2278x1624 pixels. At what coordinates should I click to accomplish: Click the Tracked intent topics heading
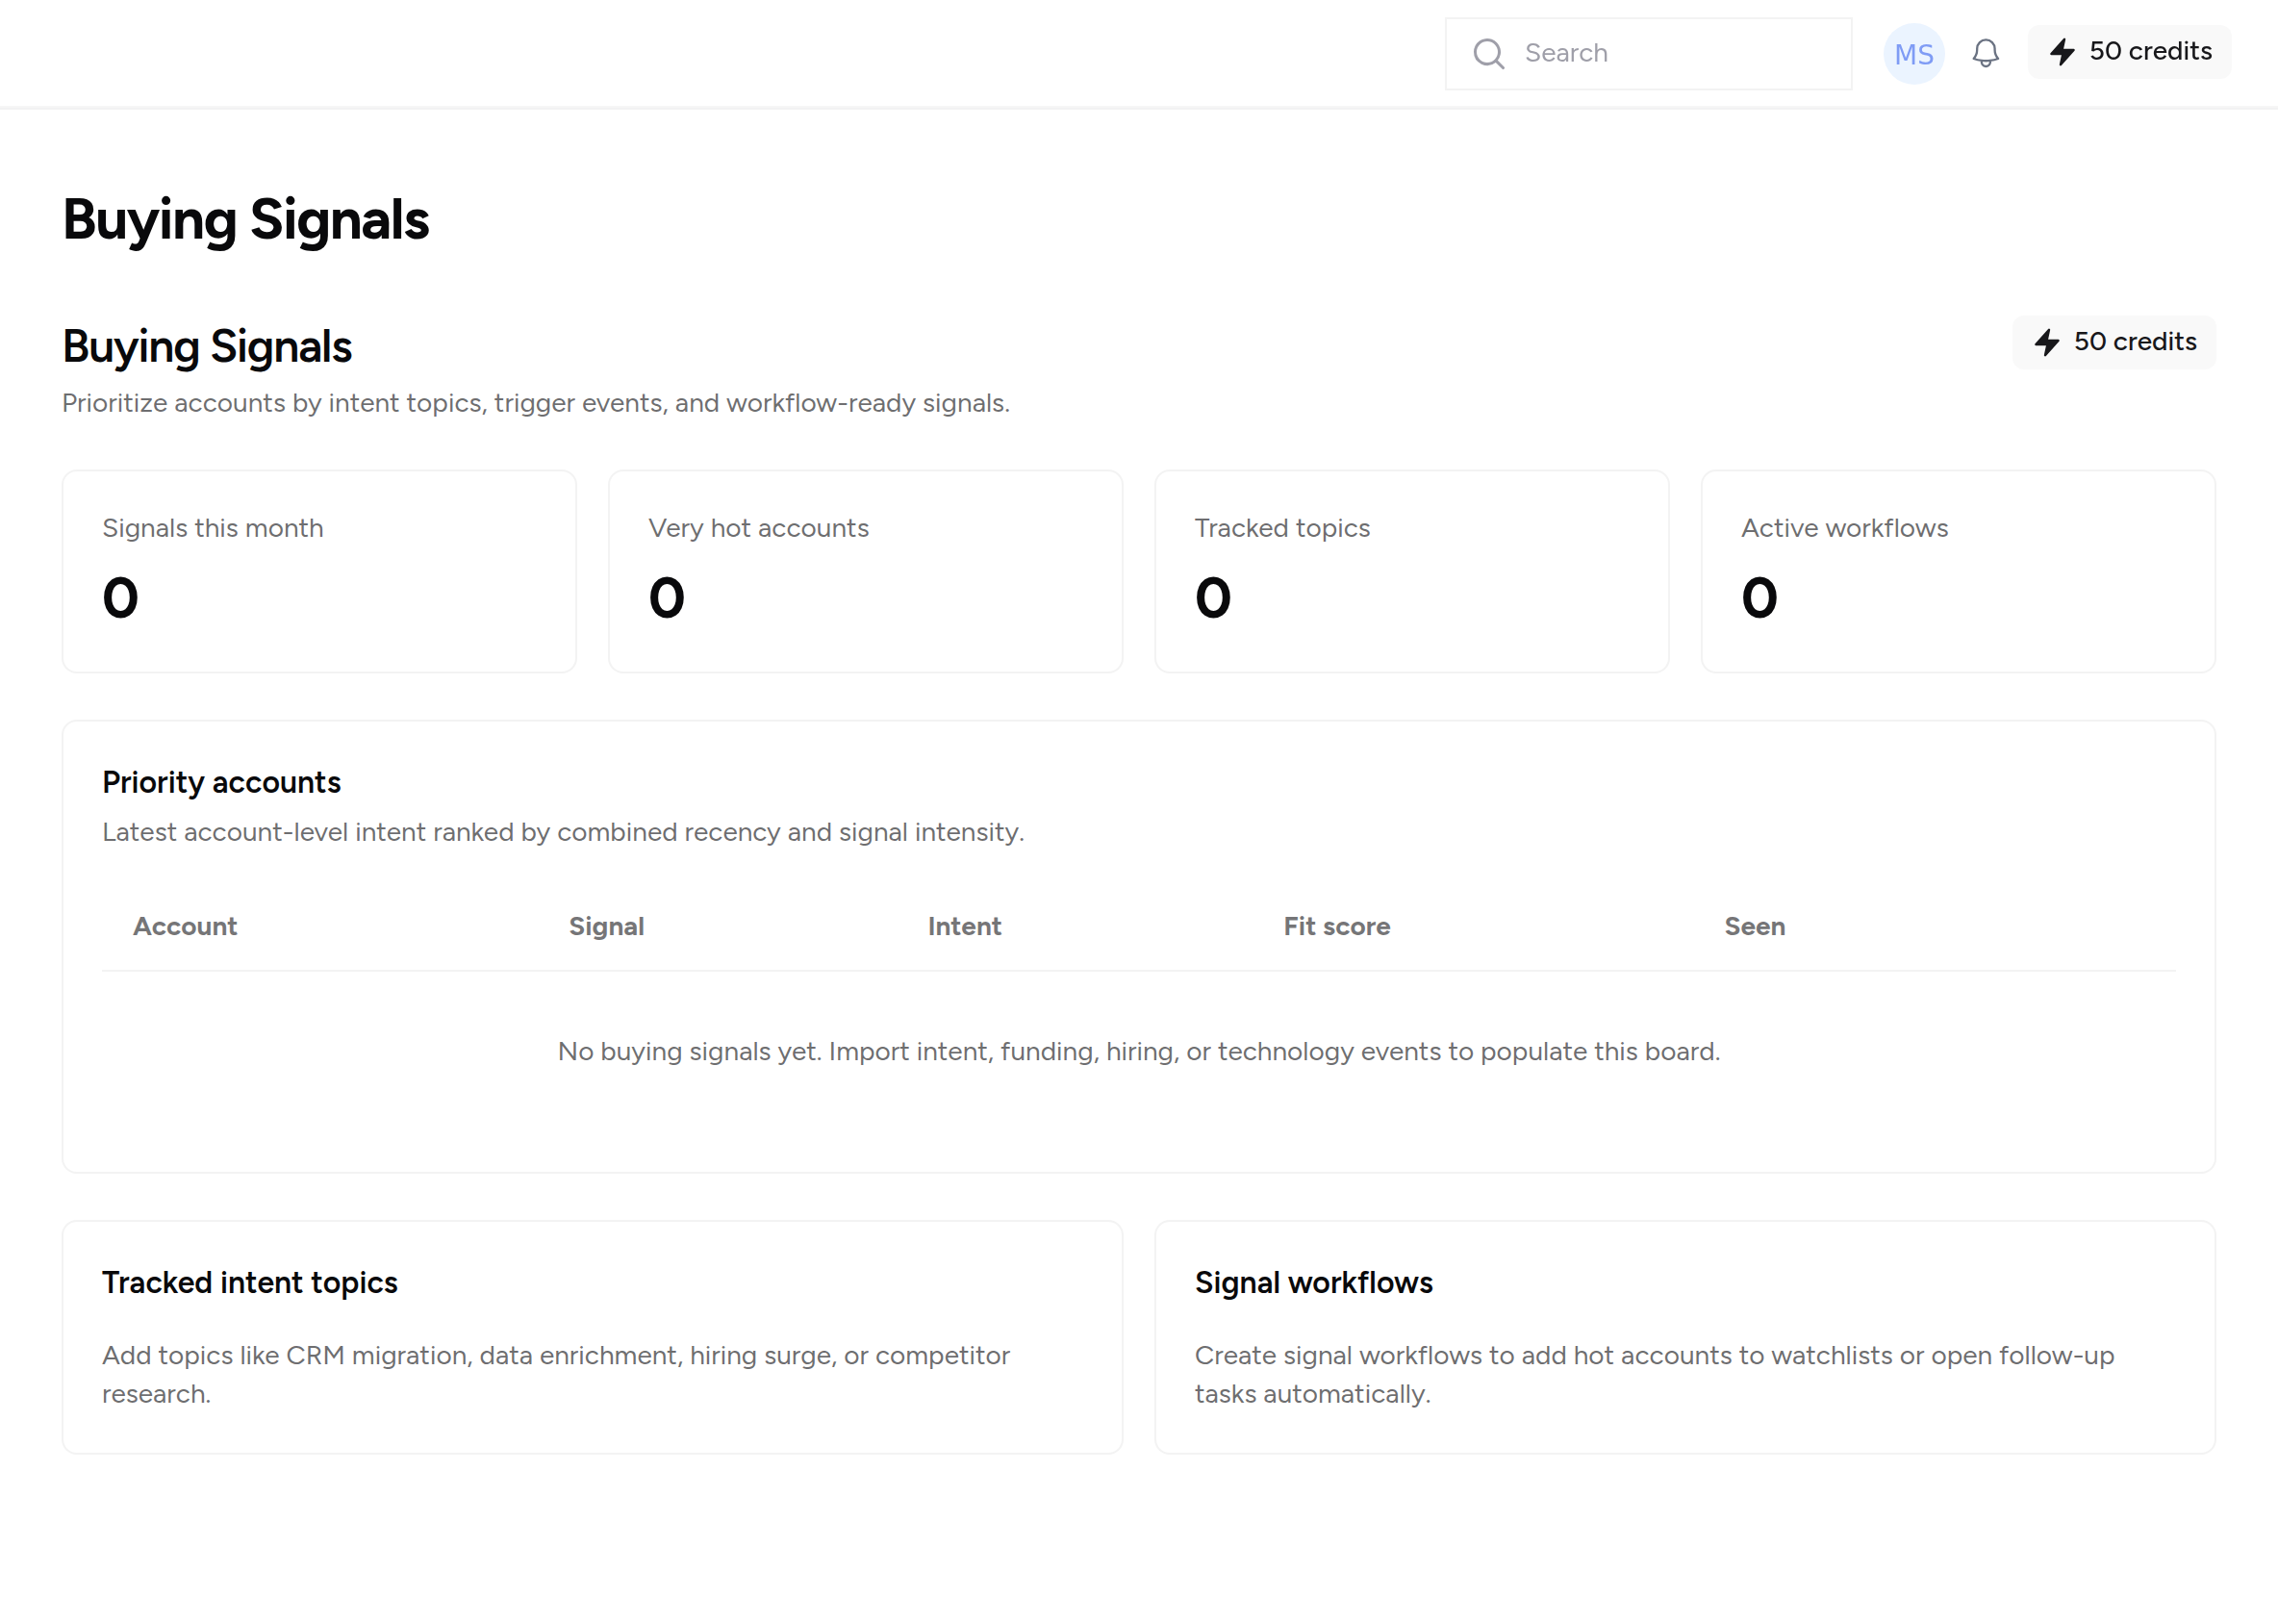coord(249,1282)
